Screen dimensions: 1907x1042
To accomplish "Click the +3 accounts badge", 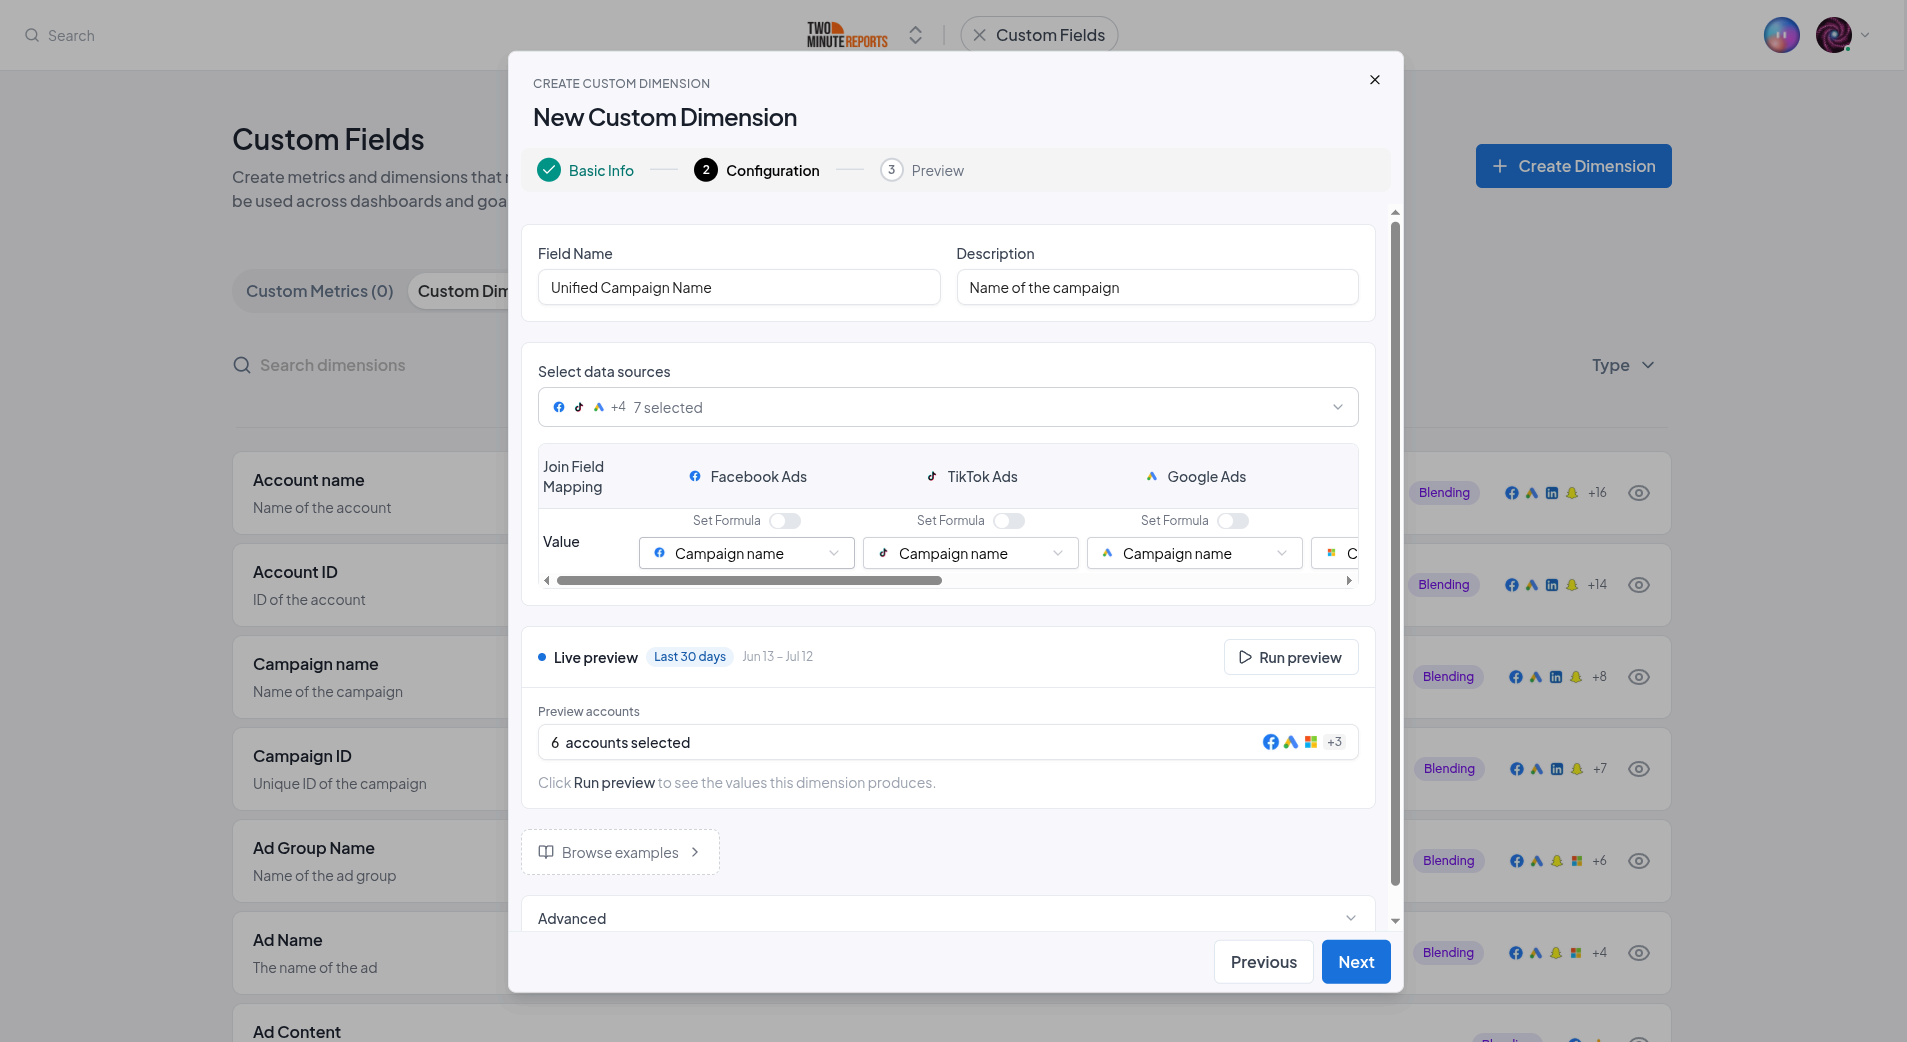I will click(1335, 742).
